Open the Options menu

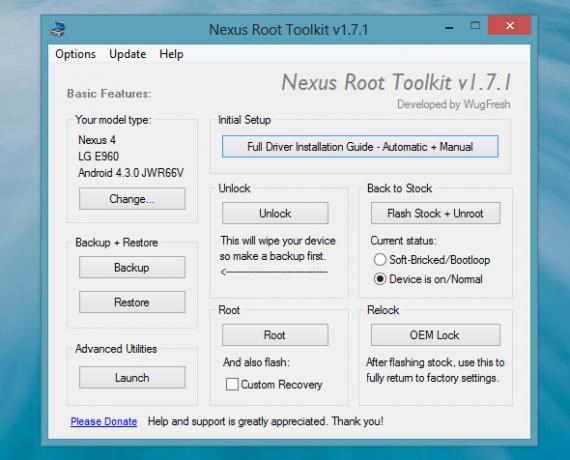click(76, 54)
